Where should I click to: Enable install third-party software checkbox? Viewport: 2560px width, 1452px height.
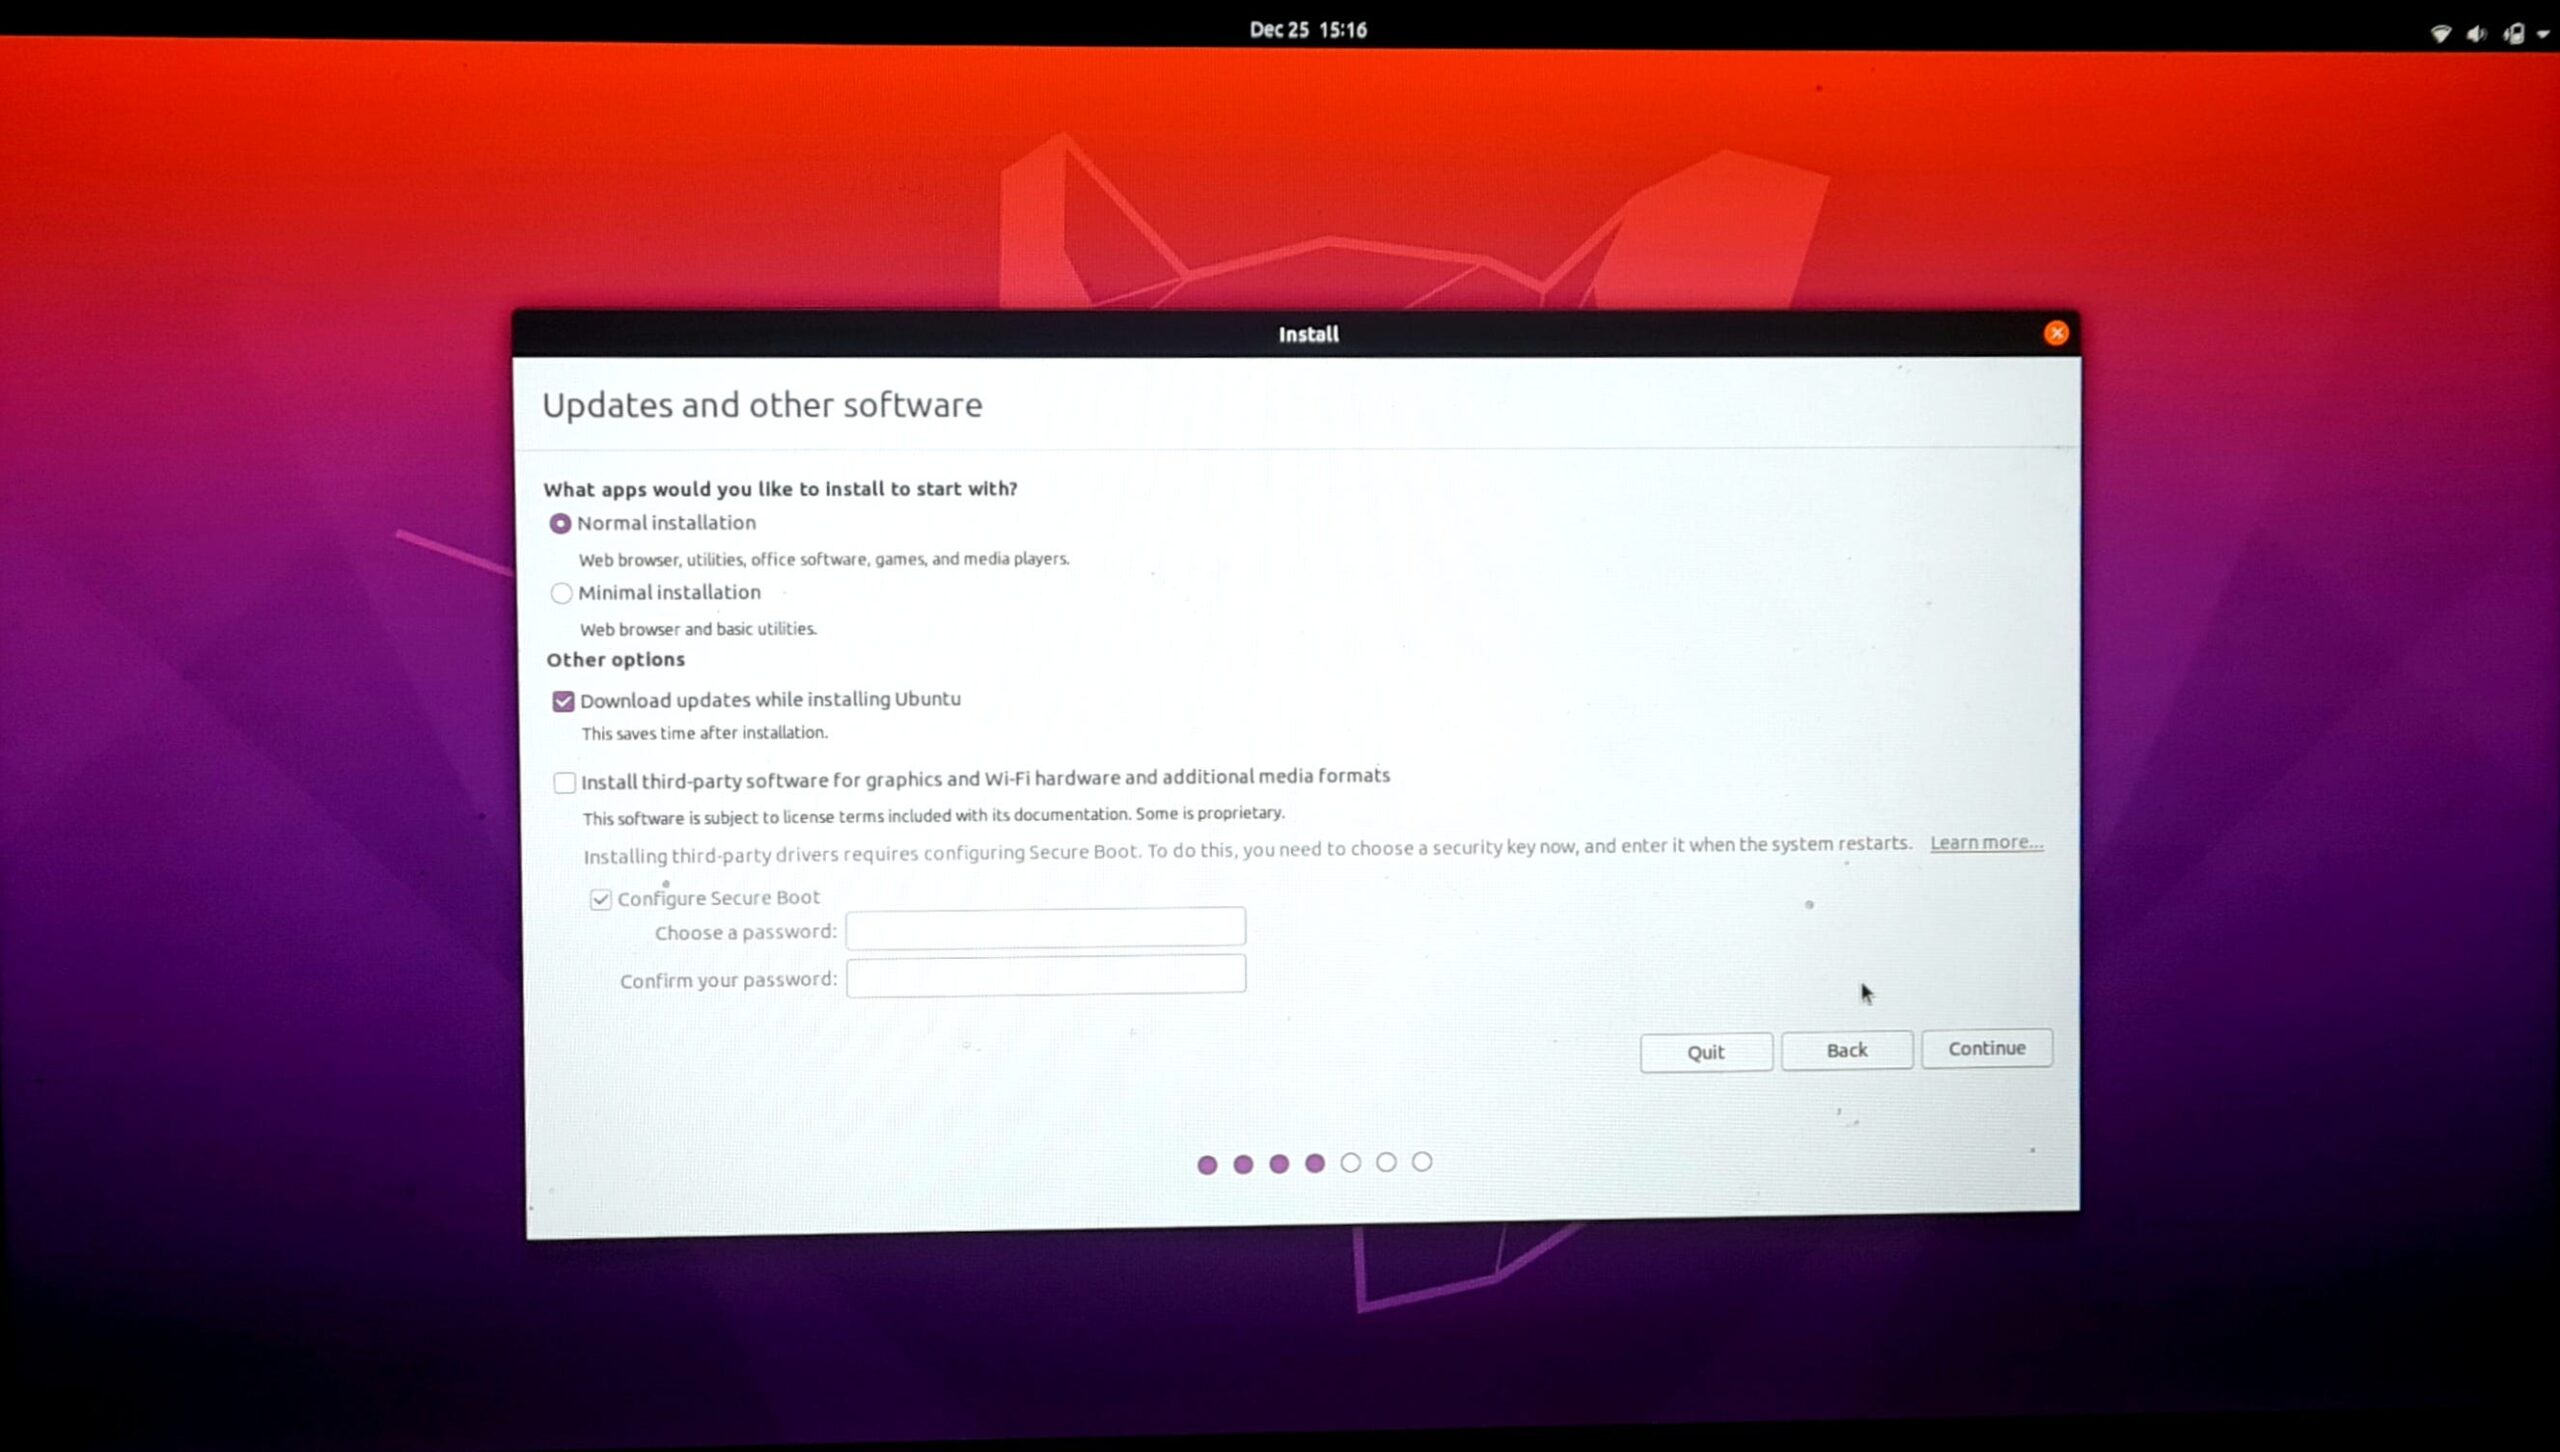coord(564,782)
